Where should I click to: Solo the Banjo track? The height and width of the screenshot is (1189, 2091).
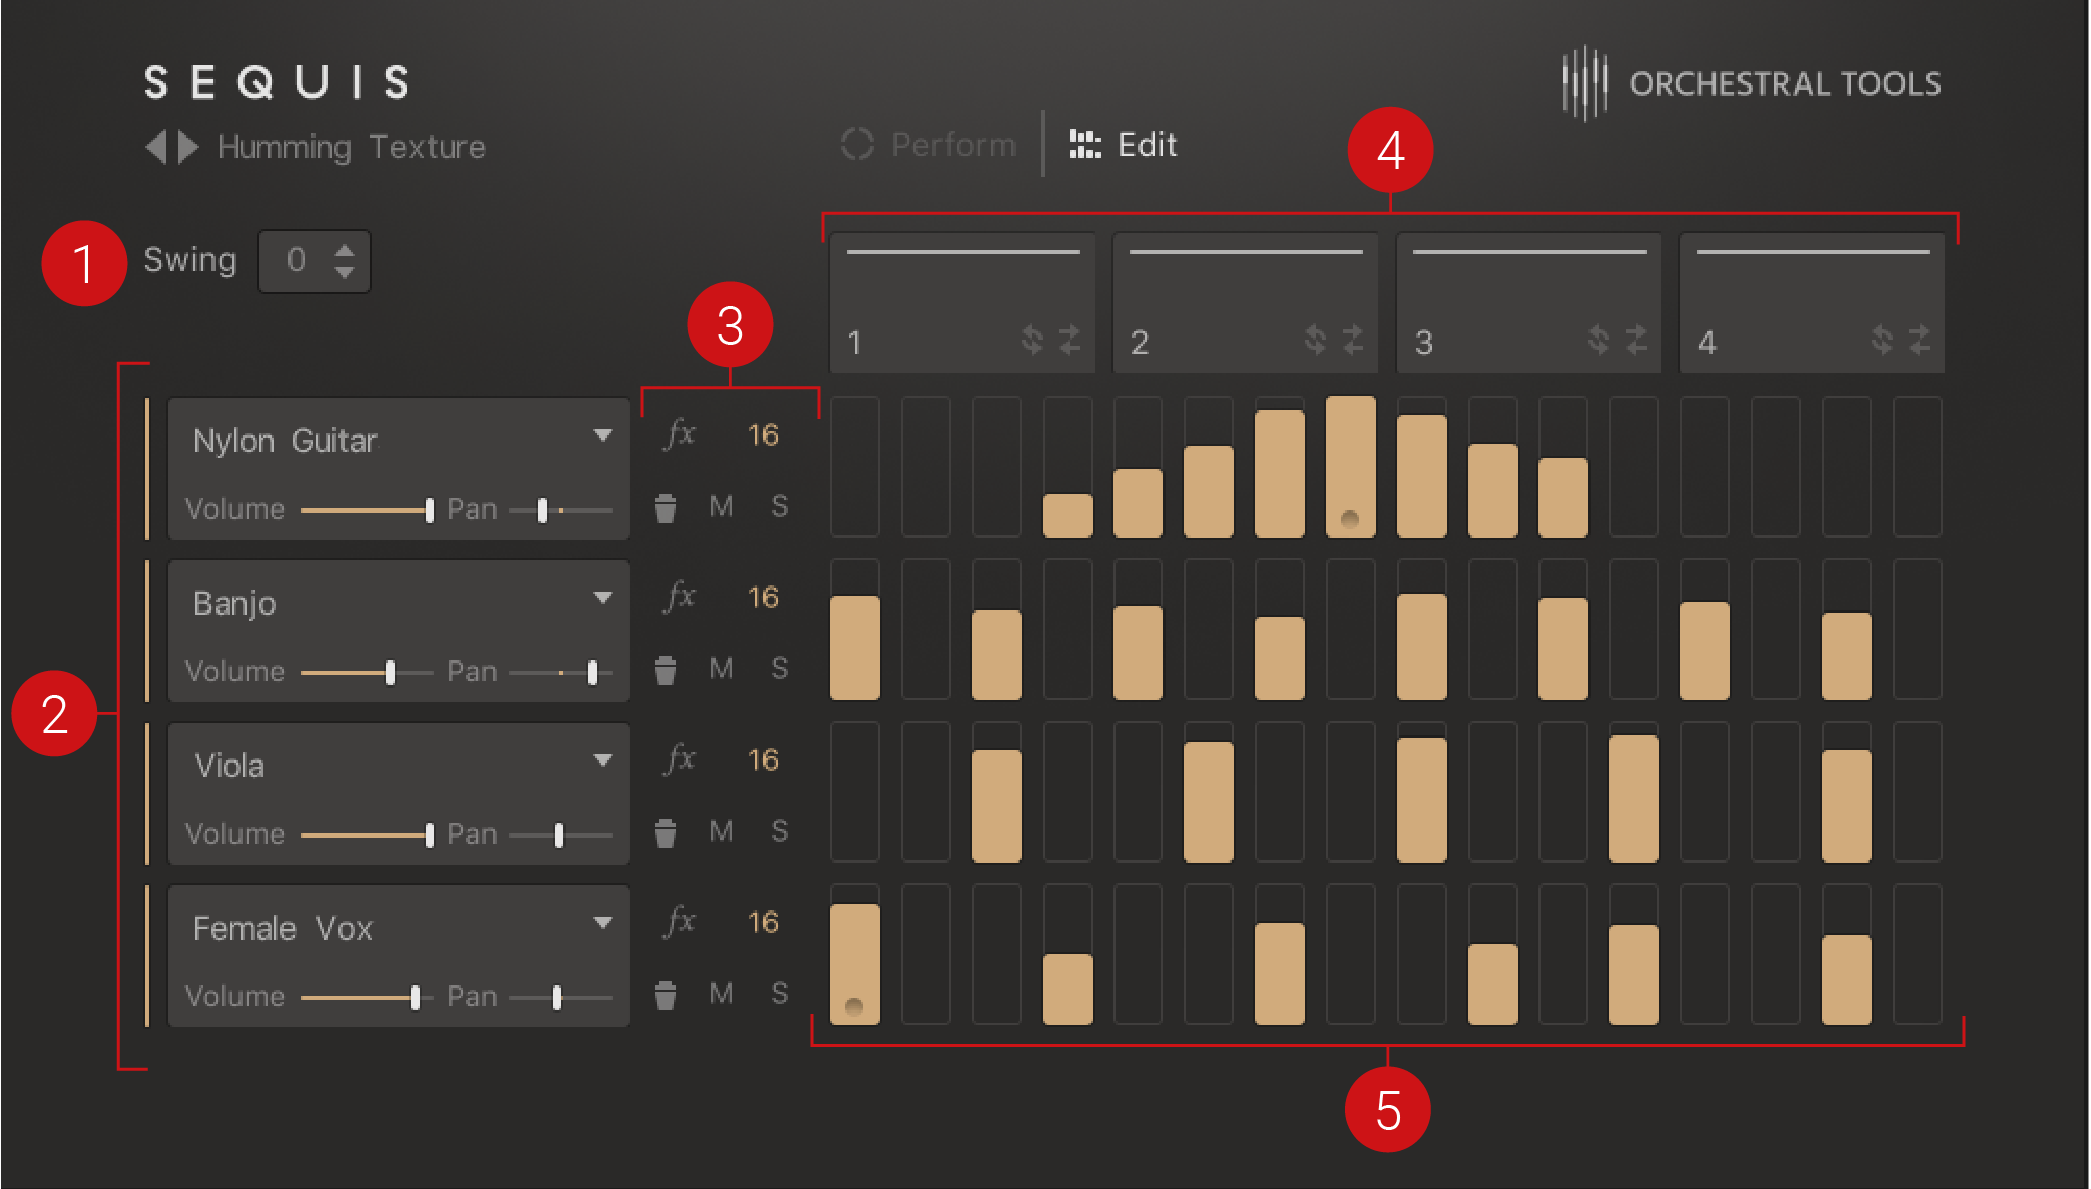tap(780, 668)
